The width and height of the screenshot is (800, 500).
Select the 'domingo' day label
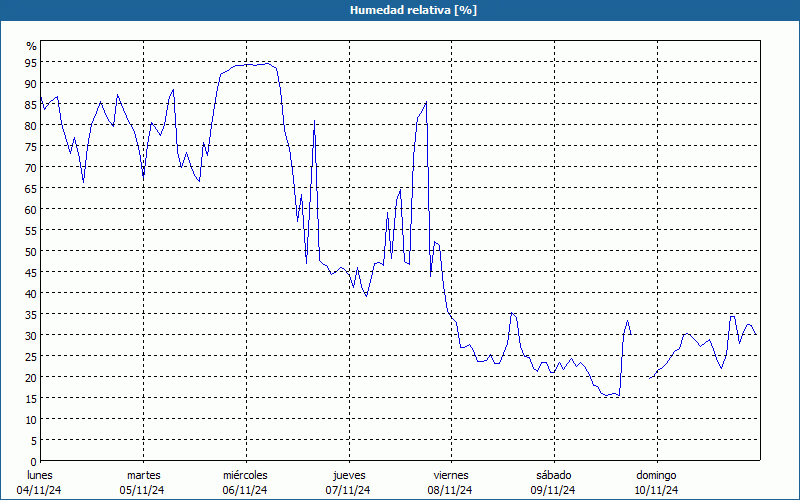(x=656, y=475)
